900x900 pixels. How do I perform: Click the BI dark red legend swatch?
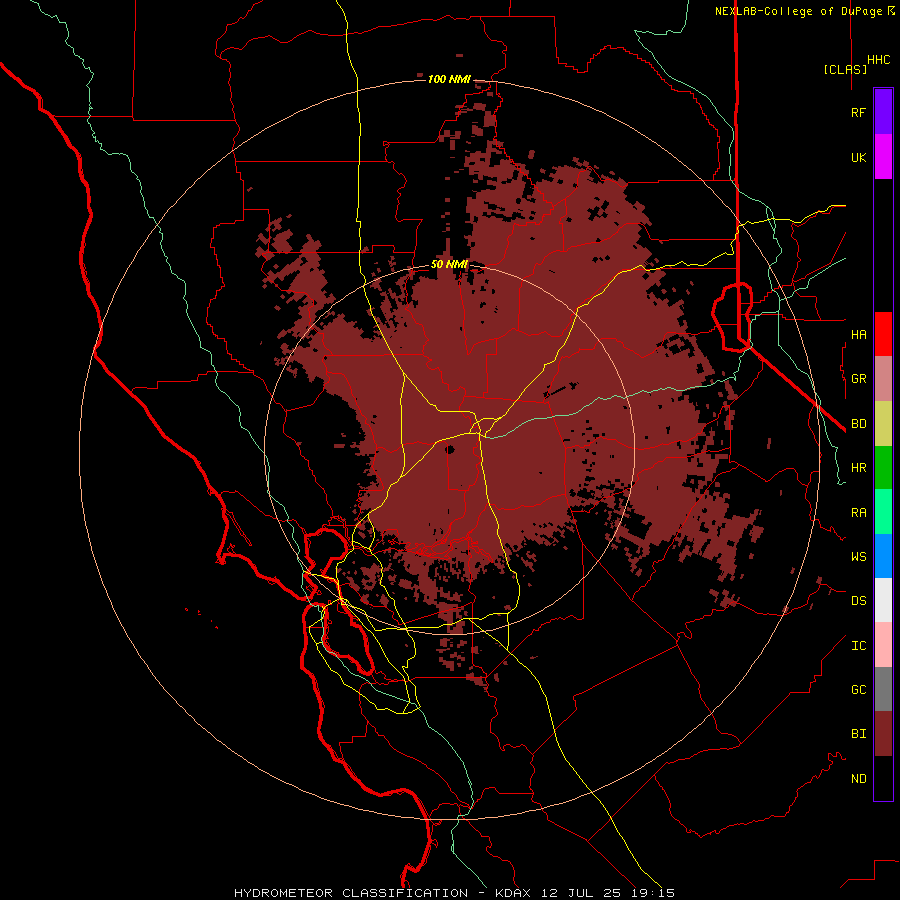(883, 734)
